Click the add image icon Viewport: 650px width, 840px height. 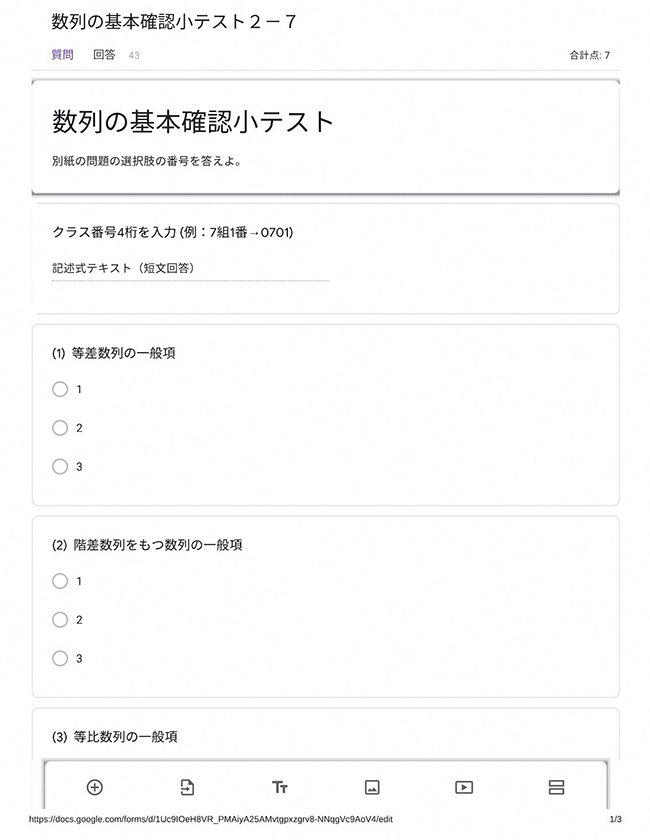372,787
